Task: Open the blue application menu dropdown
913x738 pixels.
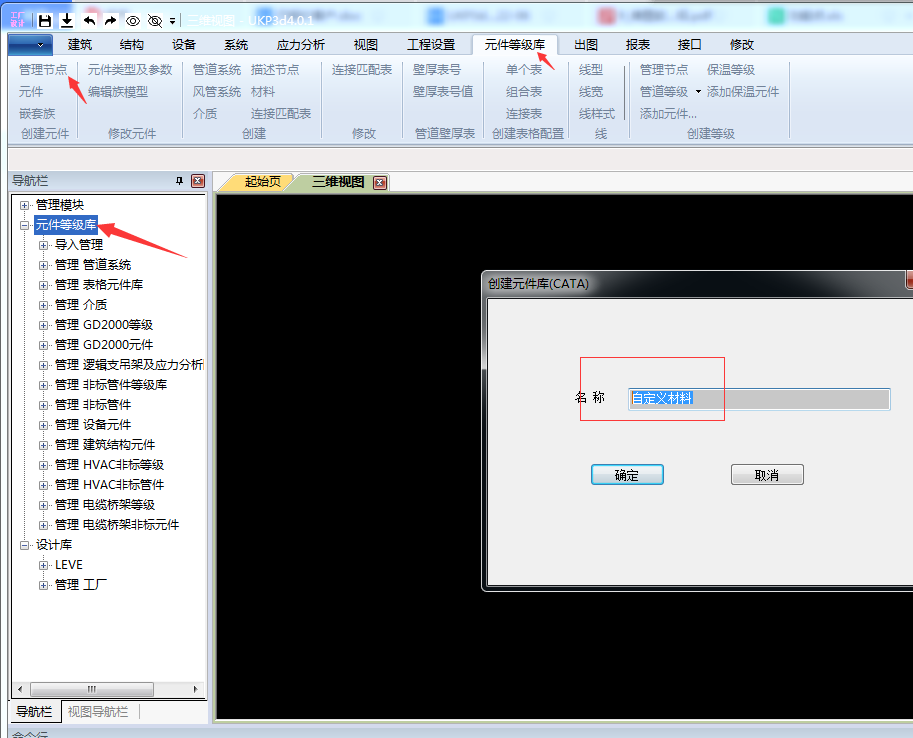Action: [30, 44]
